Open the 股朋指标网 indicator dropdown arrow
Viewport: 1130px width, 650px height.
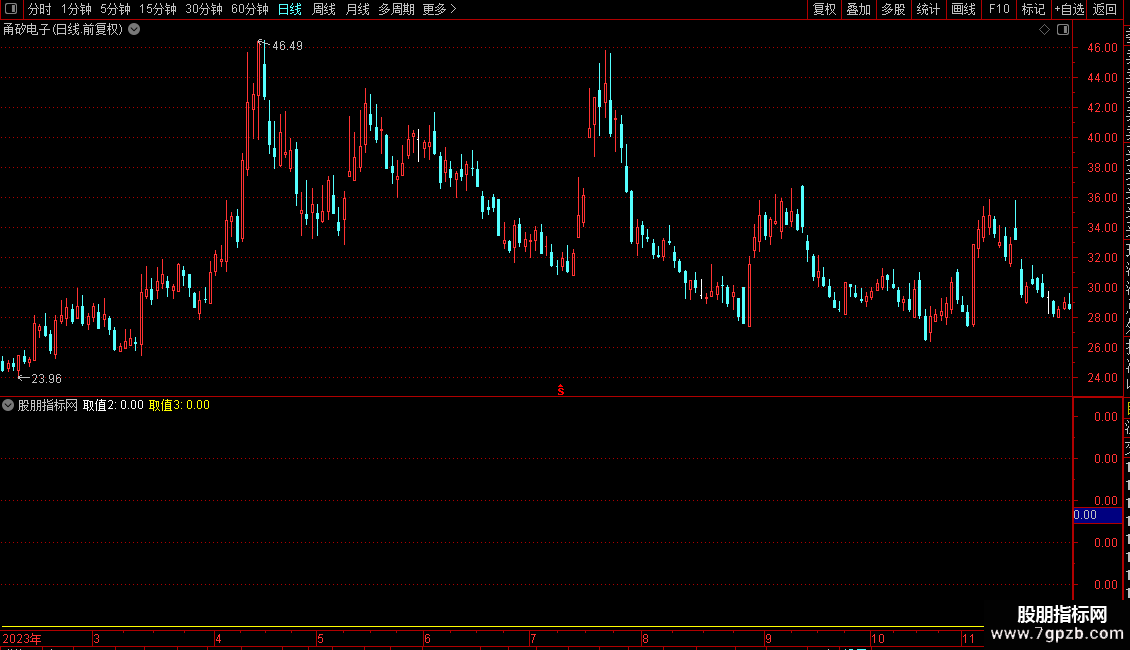coord(8,405)
